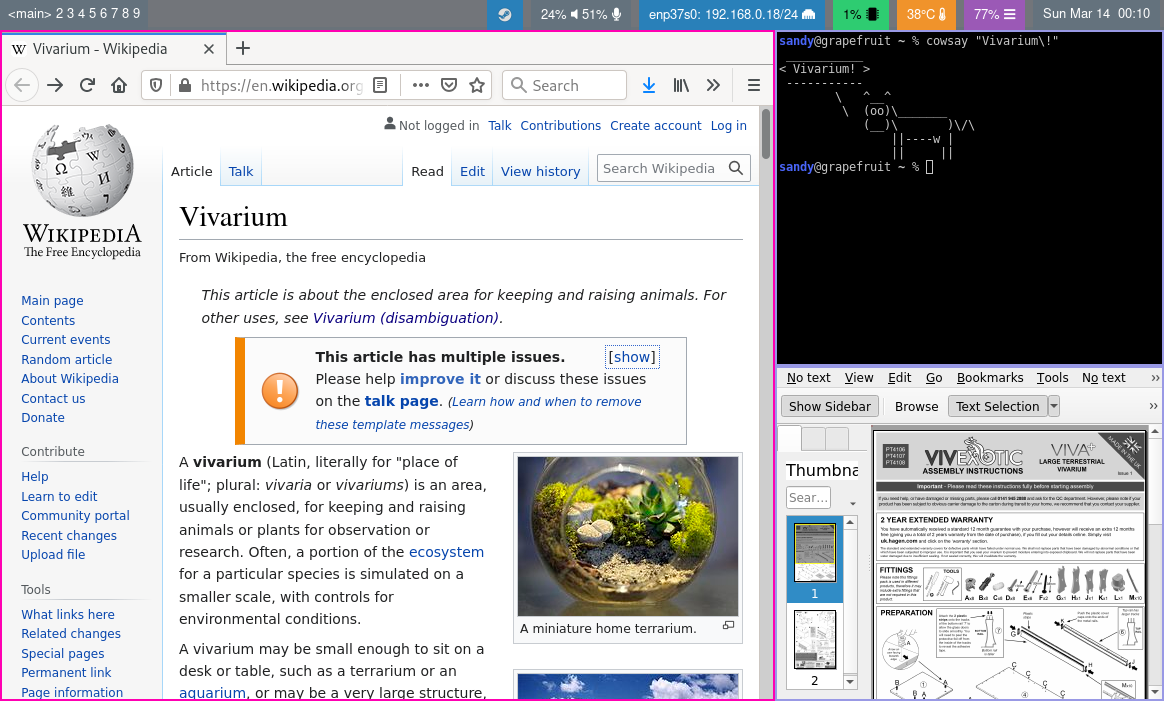Open the Firefox downloads arrow
Screen dimensions: 1164x701
pos(649,85)
